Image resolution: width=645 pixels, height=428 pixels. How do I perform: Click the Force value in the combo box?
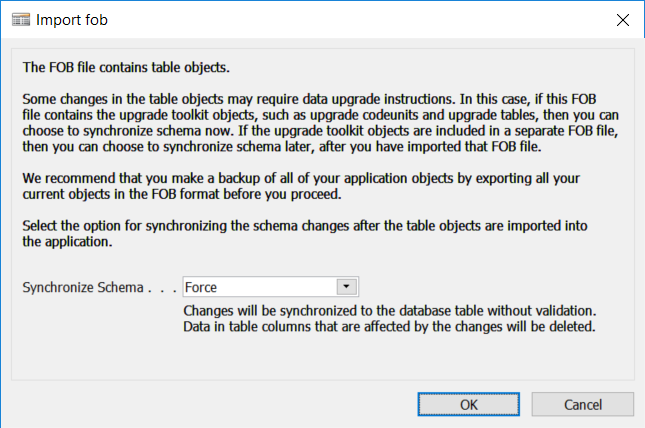pyautogui.click(x=200, y=287)
